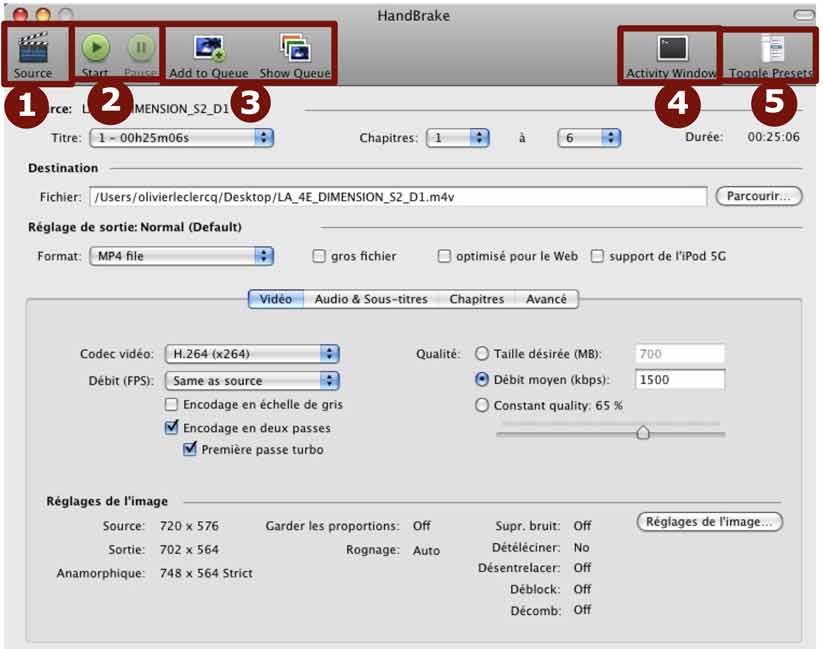Click the Supr. bruit value Off
823x649 pixels.
coord(582,526)
